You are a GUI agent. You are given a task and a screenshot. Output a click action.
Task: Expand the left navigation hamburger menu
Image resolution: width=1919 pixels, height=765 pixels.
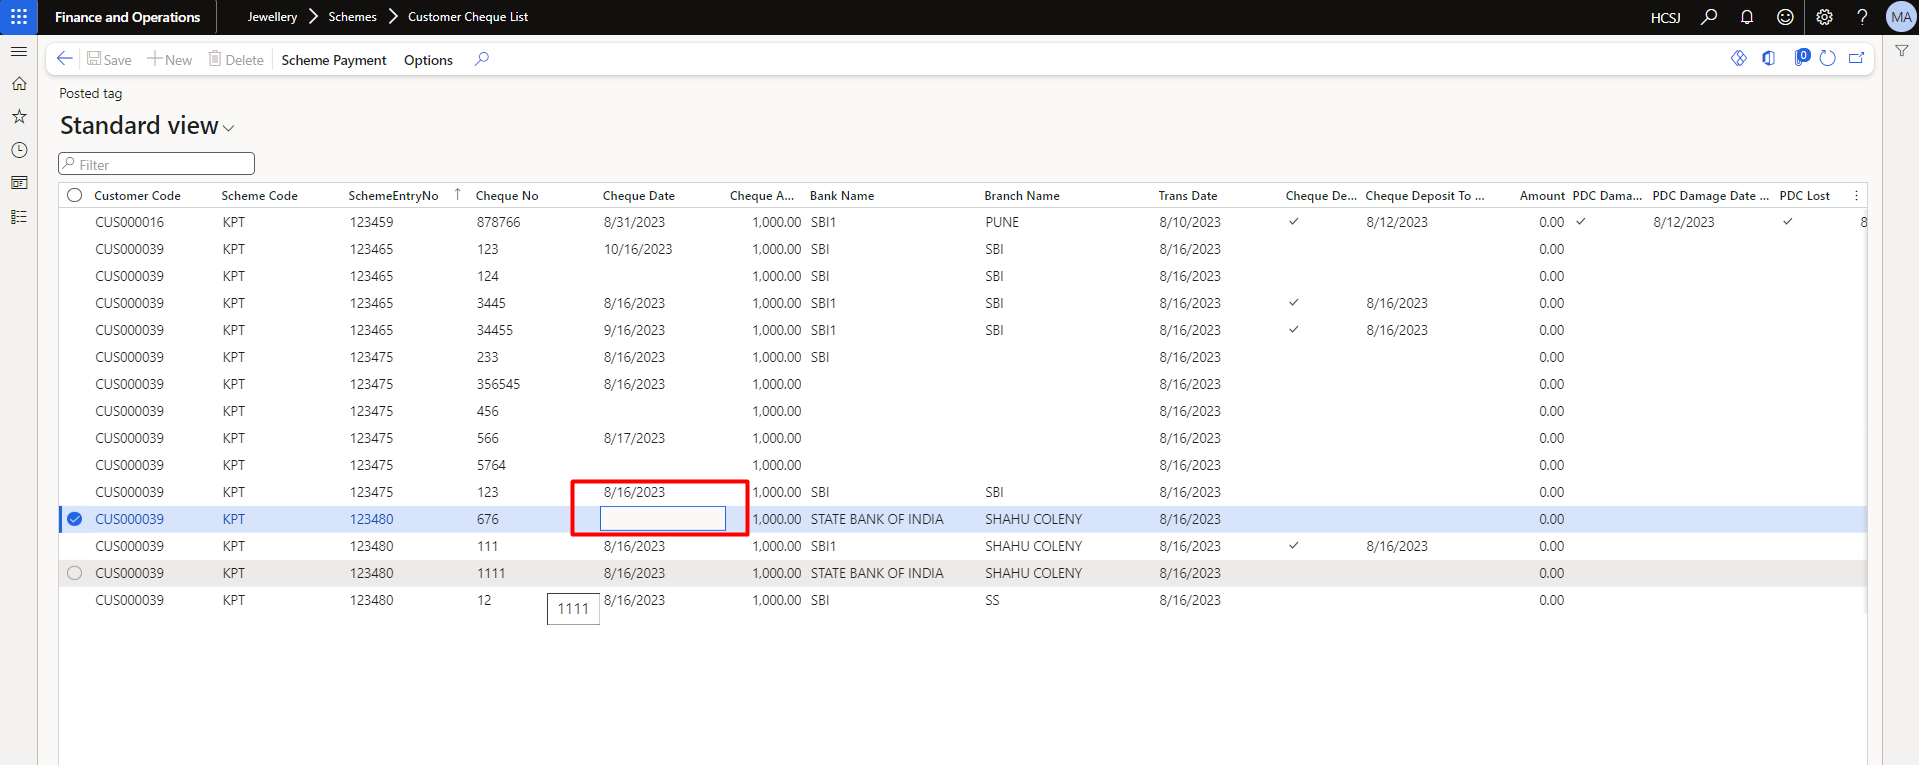(x=19, y=51)
